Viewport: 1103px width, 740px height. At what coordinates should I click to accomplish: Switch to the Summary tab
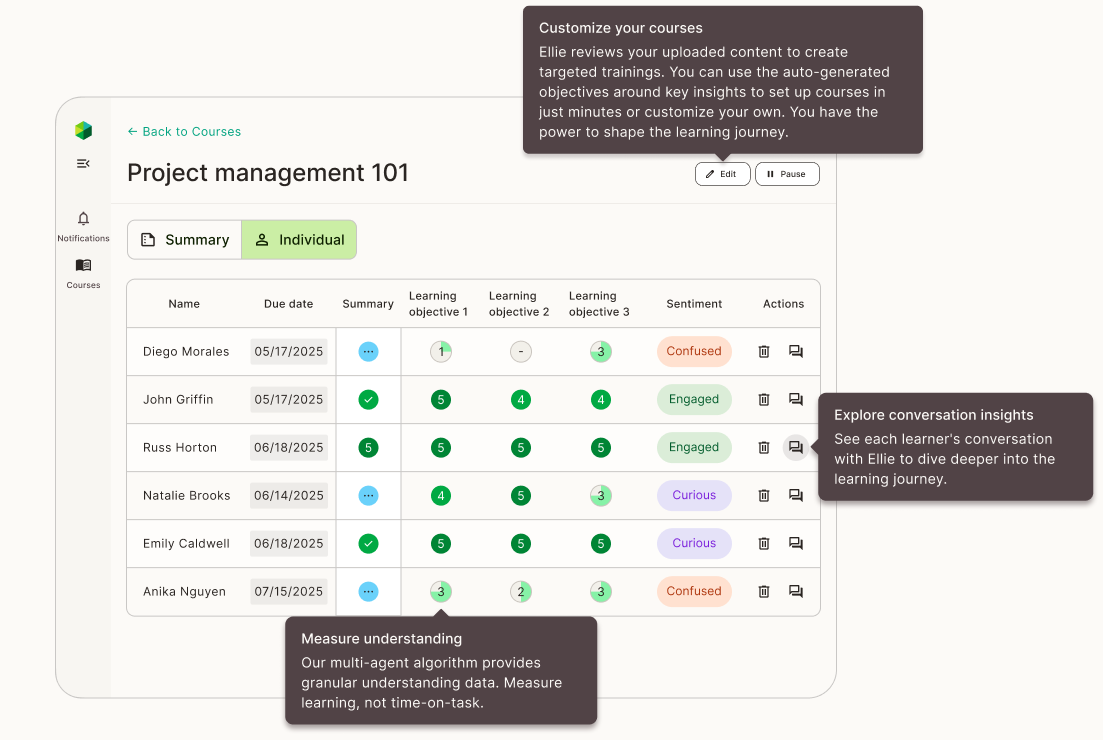(184, 239)
